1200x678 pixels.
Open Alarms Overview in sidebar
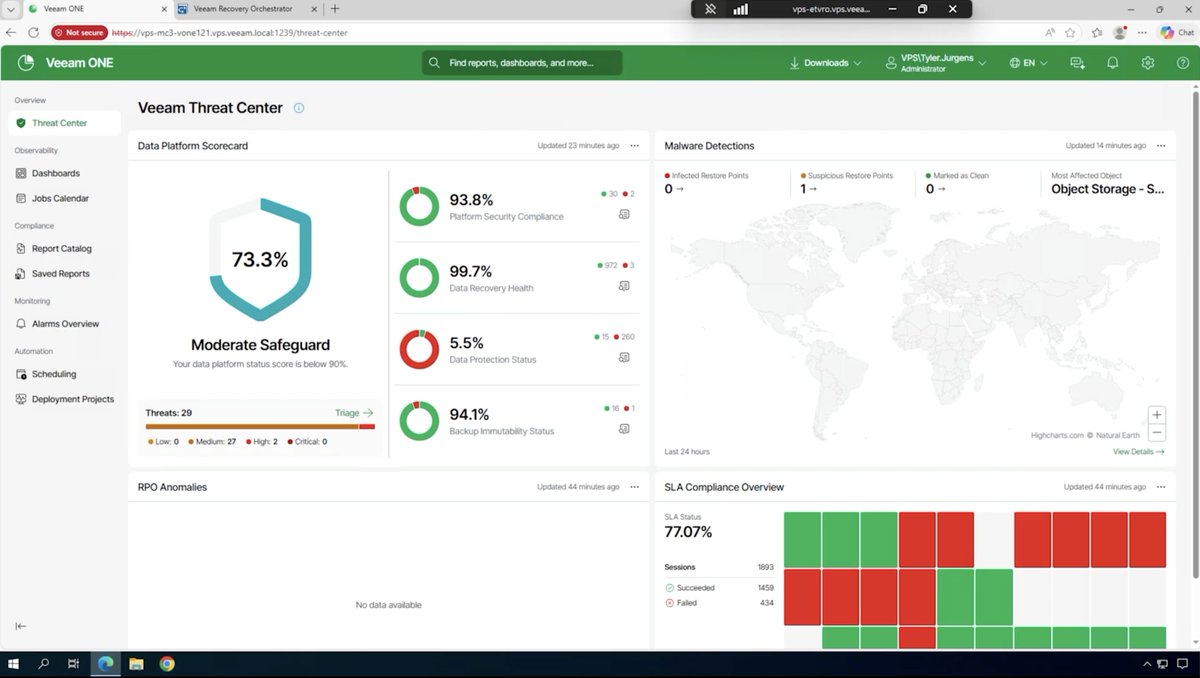64,324
